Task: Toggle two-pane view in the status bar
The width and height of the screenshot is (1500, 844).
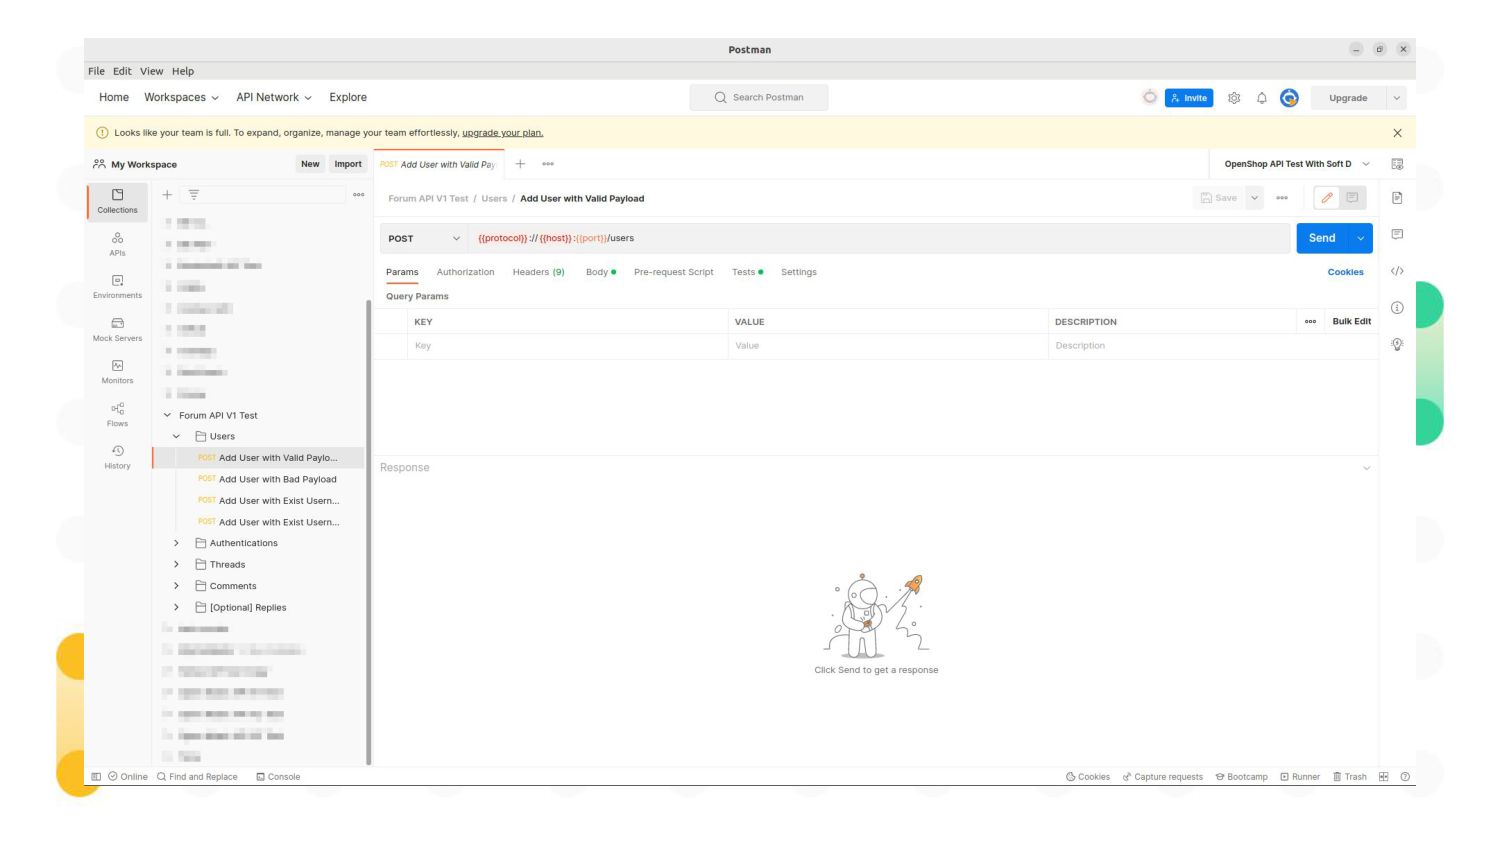Action: (x=1383, y=777)
